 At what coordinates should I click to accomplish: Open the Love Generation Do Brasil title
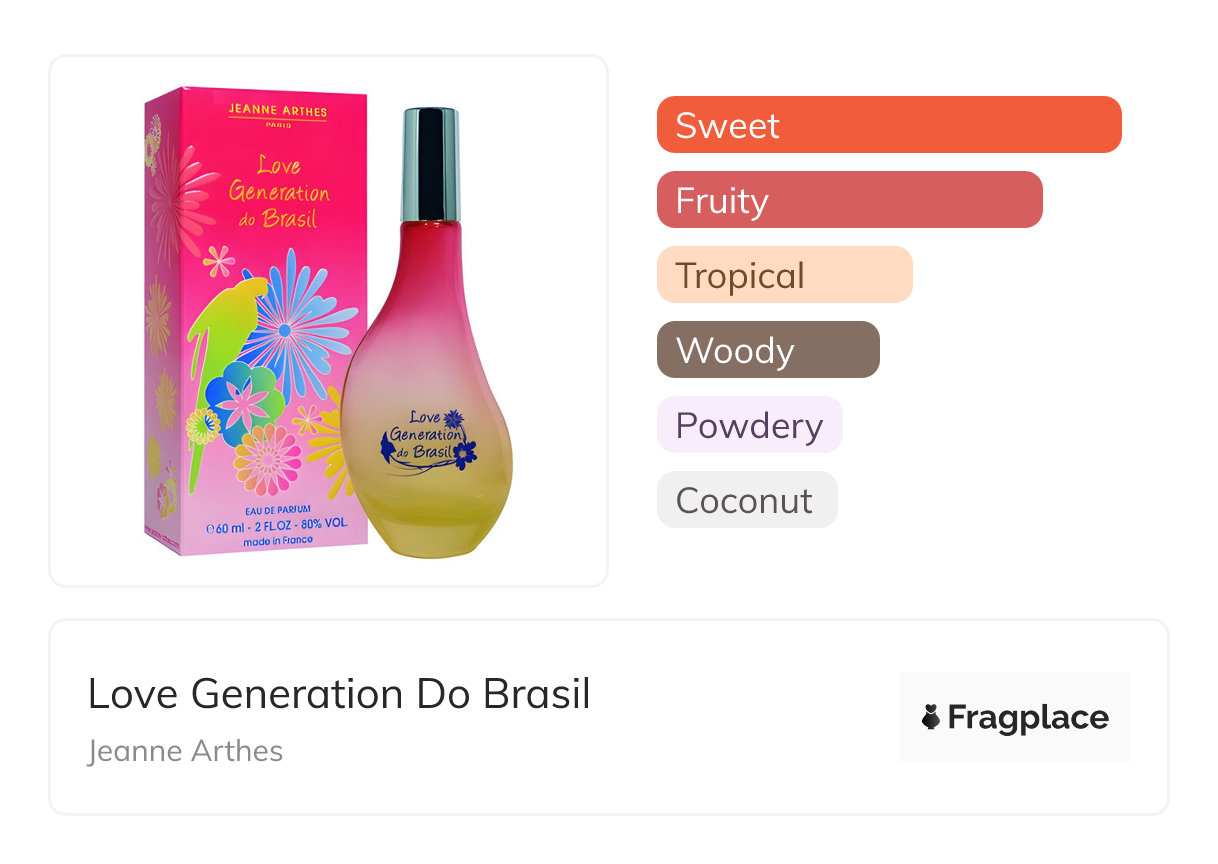339,693
